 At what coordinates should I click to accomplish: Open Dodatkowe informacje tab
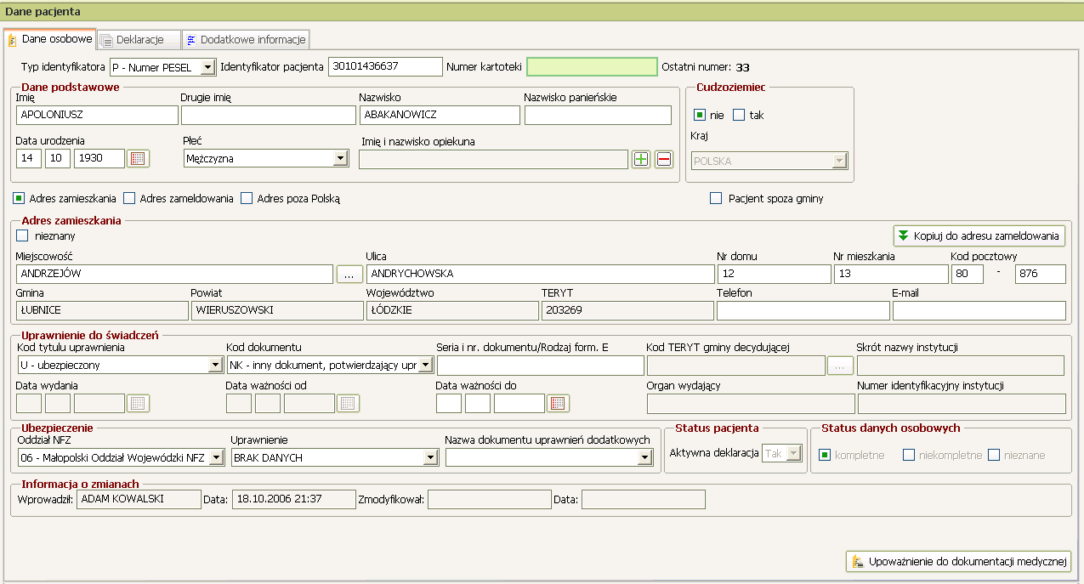246,39
